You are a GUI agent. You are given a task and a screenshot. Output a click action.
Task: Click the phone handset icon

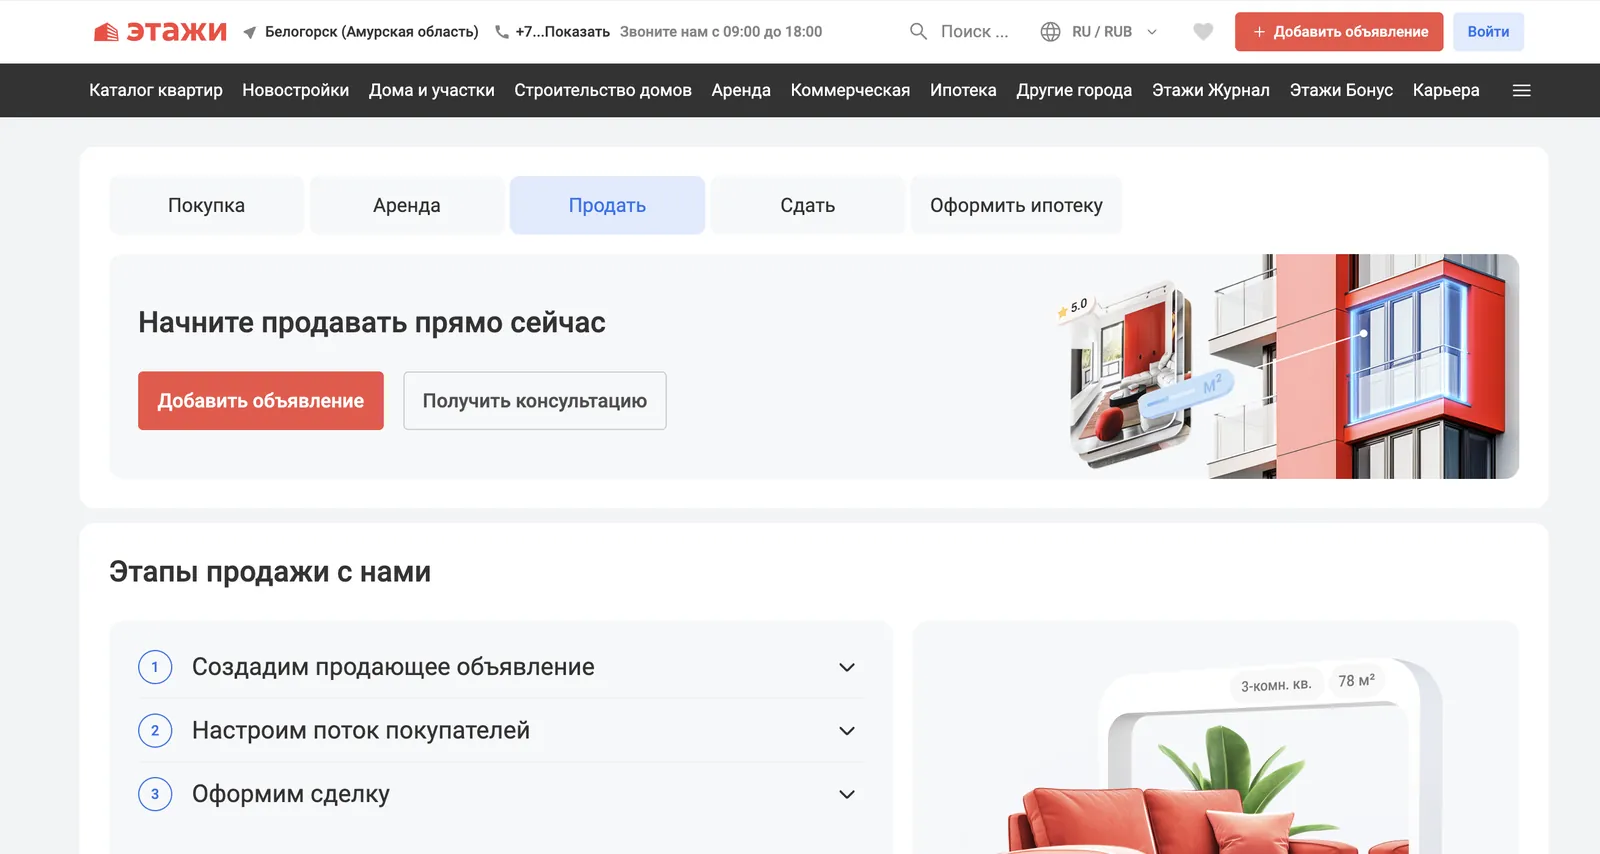(x=502, y=32)
